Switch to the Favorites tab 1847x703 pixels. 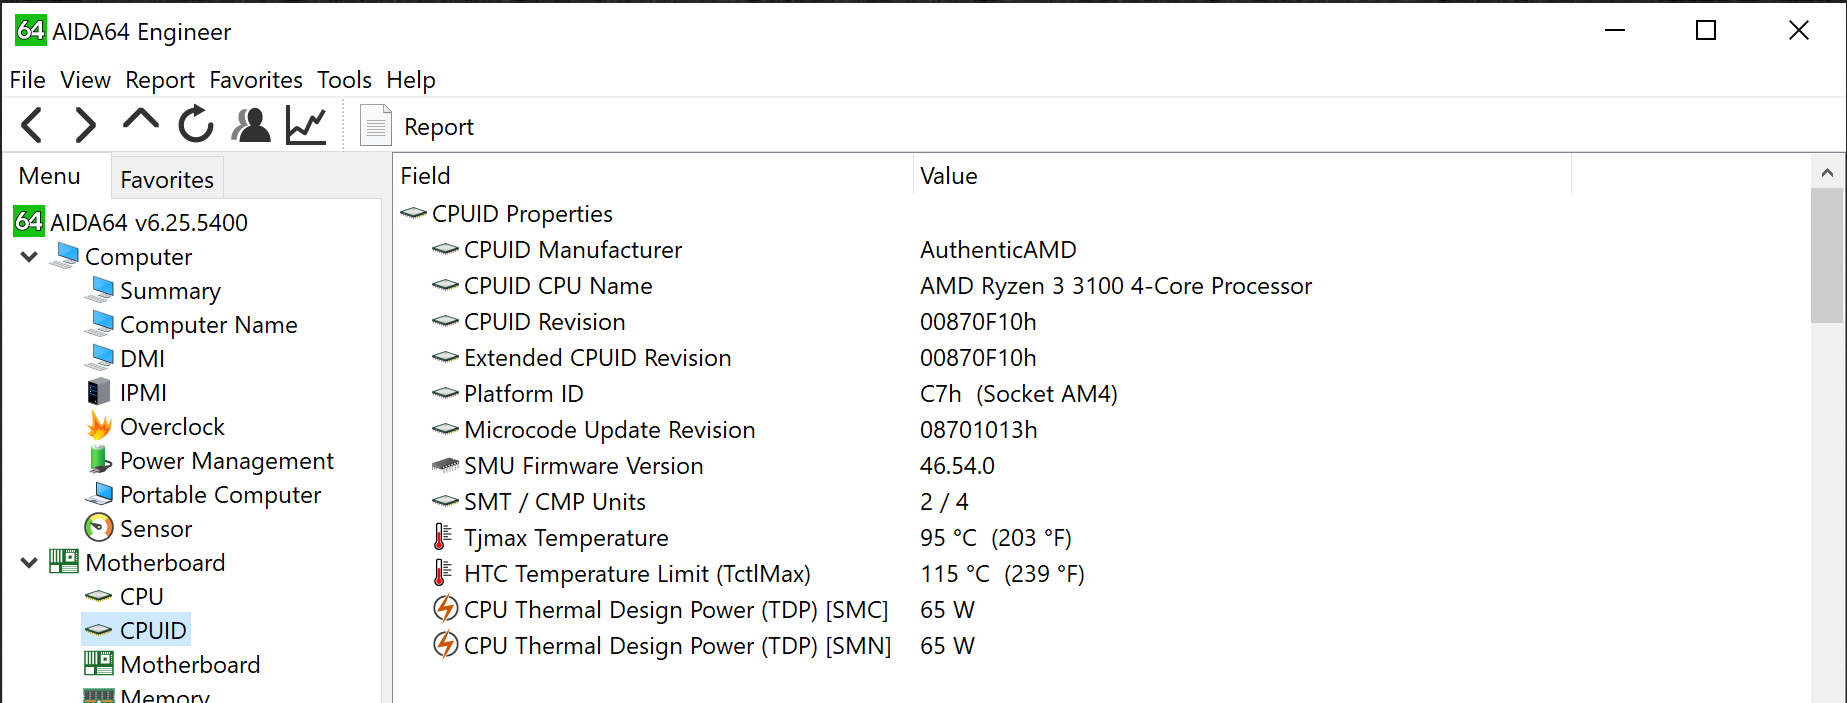[167, 180]
